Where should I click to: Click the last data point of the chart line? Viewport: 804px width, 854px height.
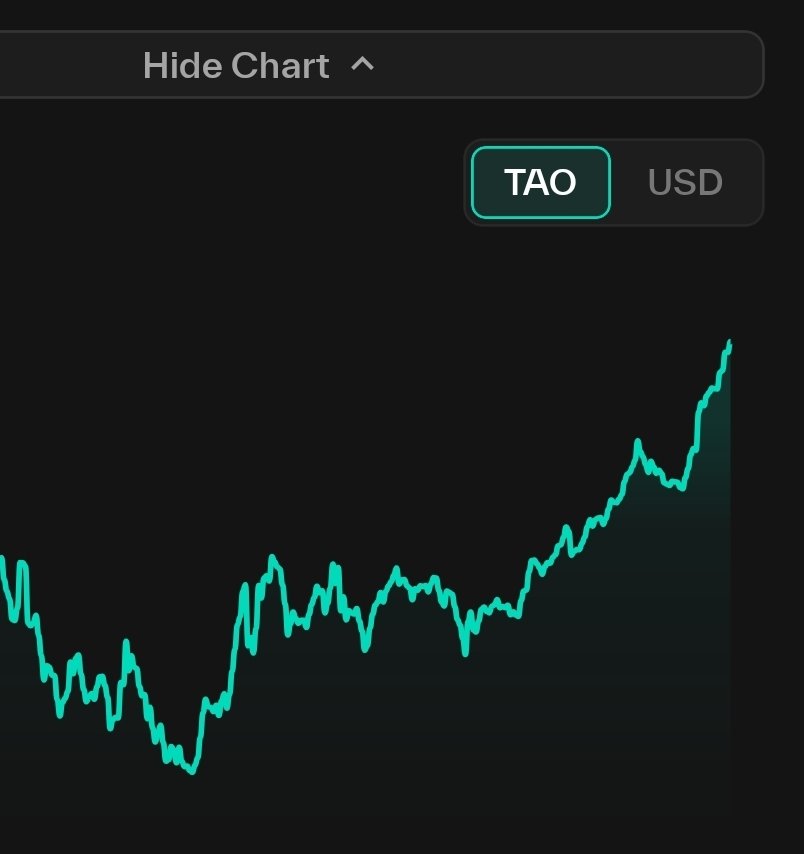coord(730,345)
